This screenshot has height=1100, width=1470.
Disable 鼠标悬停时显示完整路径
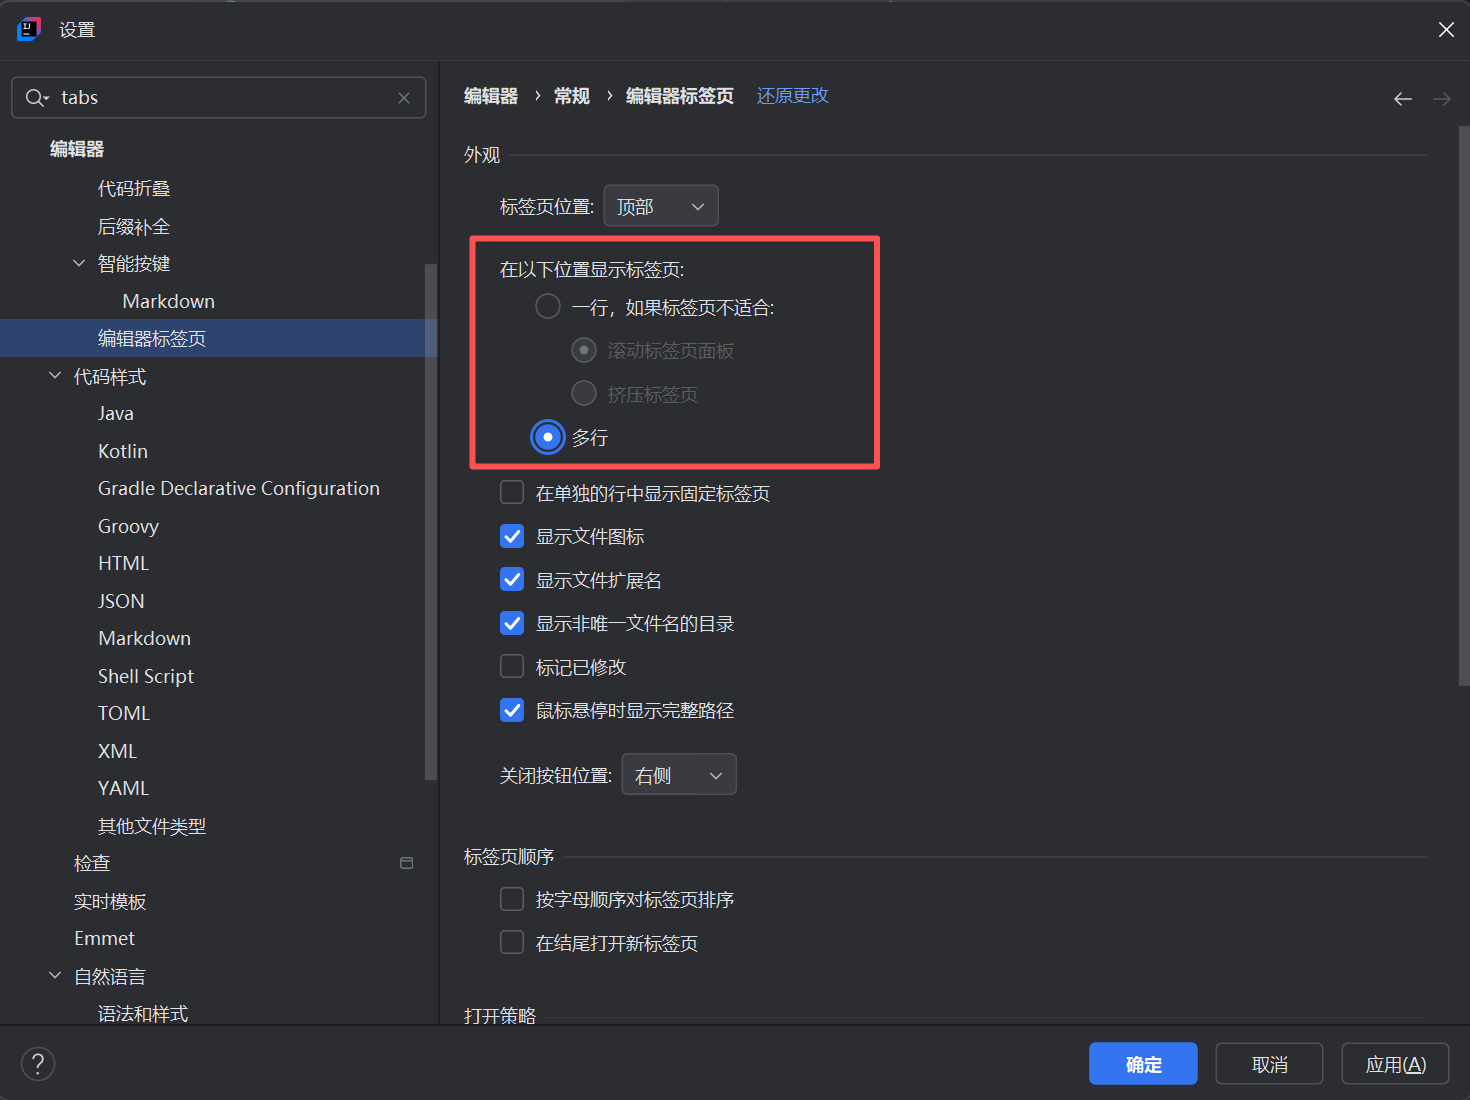click(x=511, y=710)
